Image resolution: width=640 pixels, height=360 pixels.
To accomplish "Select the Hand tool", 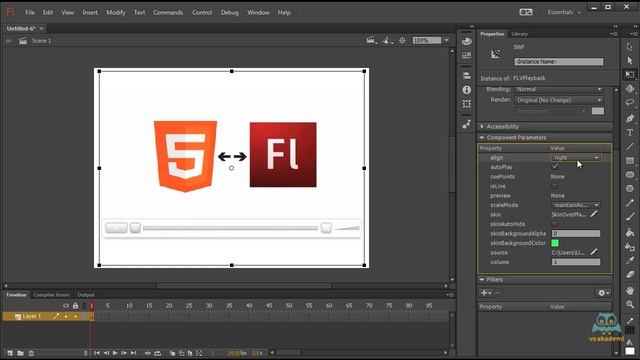I will 630,291.
